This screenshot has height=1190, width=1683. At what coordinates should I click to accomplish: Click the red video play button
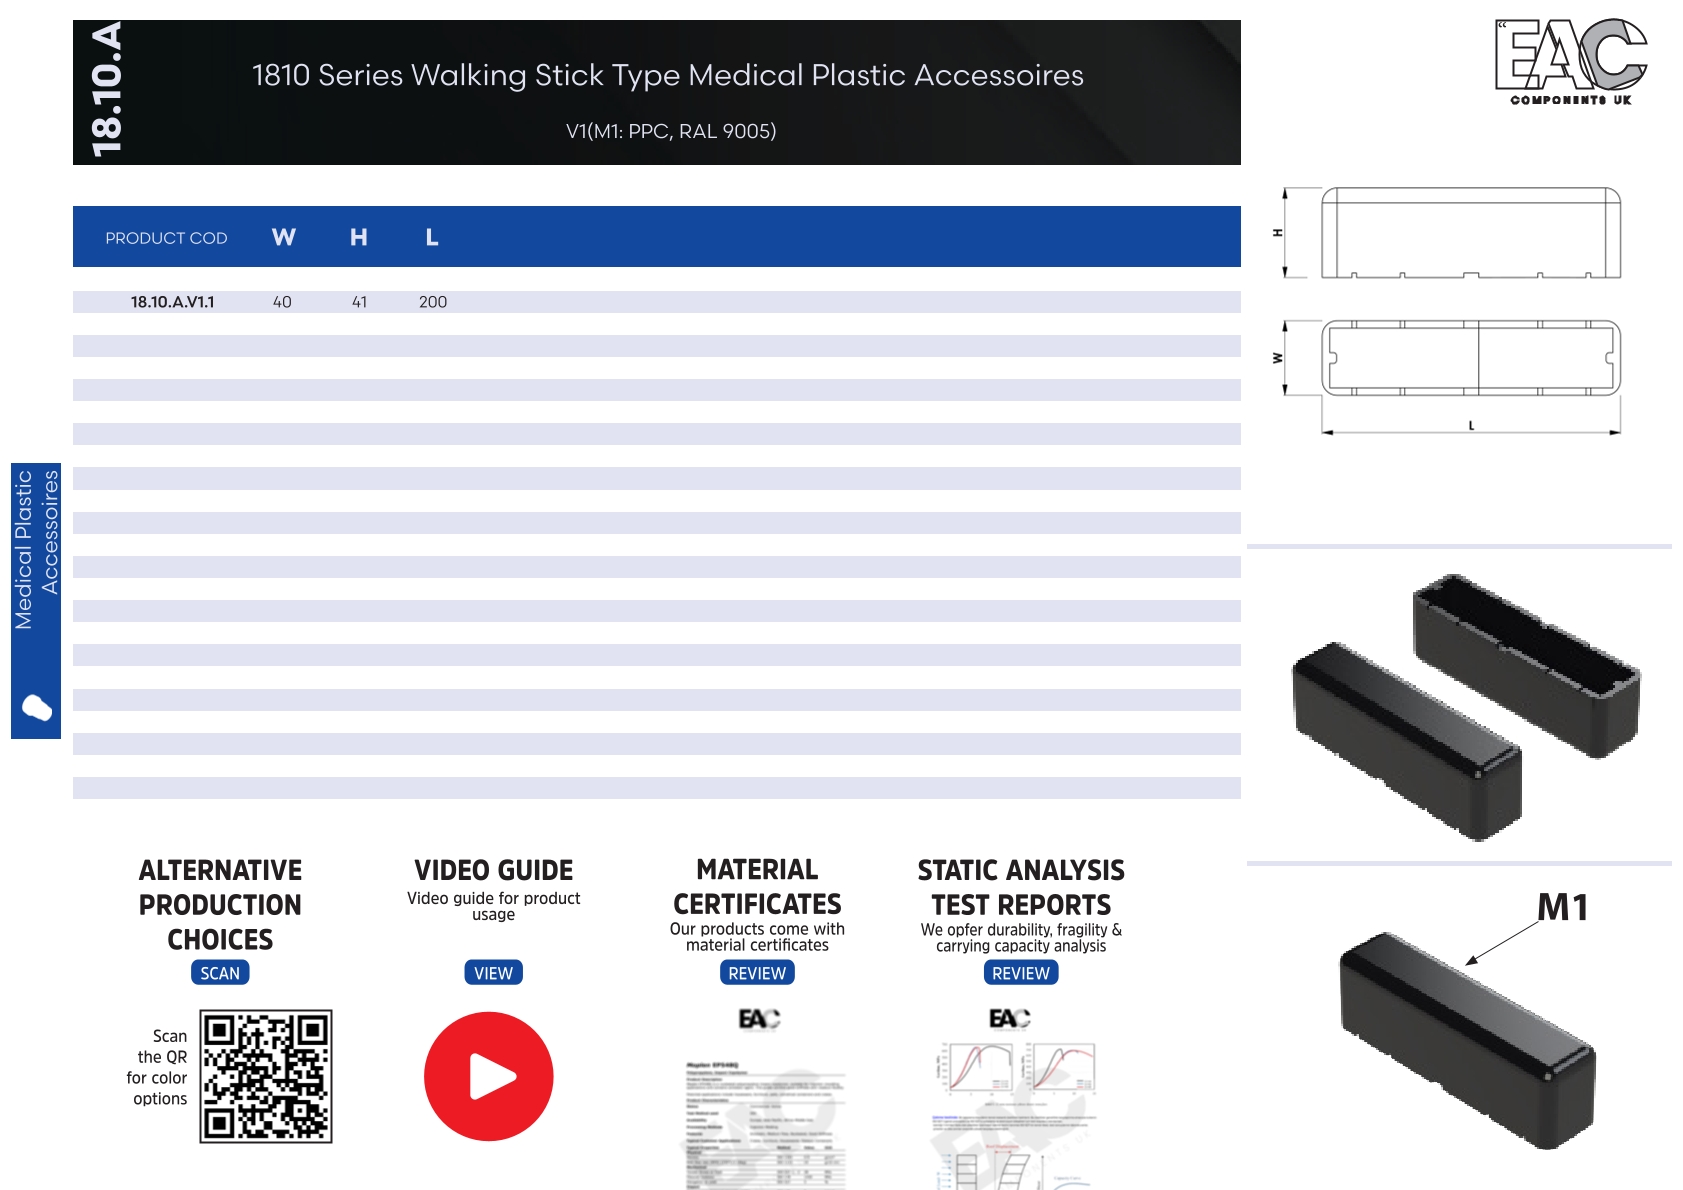[x=488, y=1076]
